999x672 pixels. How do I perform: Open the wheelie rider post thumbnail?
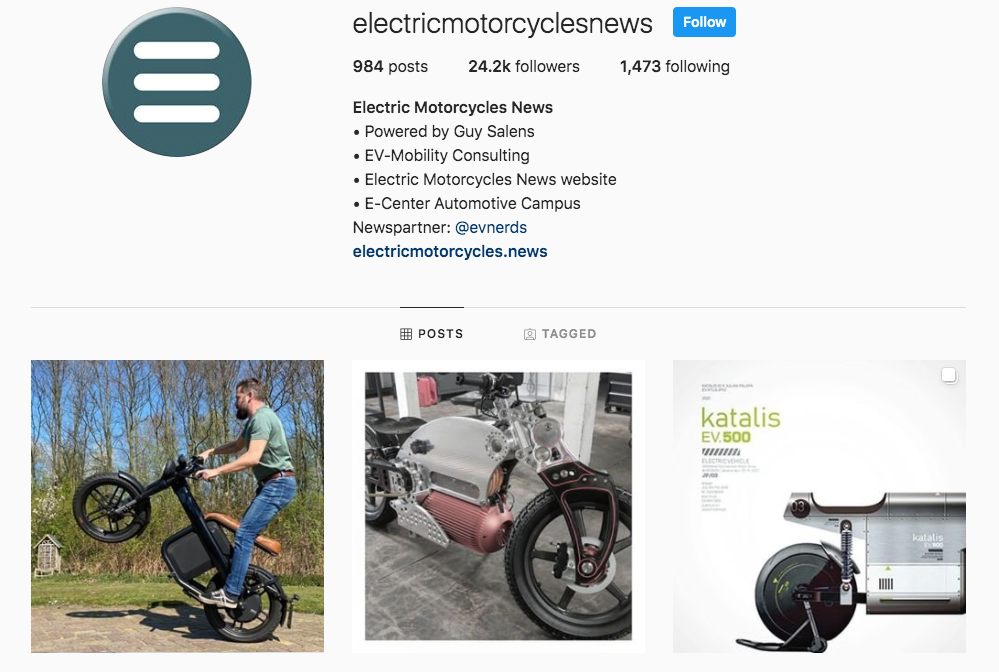click(x=177, y=506)
